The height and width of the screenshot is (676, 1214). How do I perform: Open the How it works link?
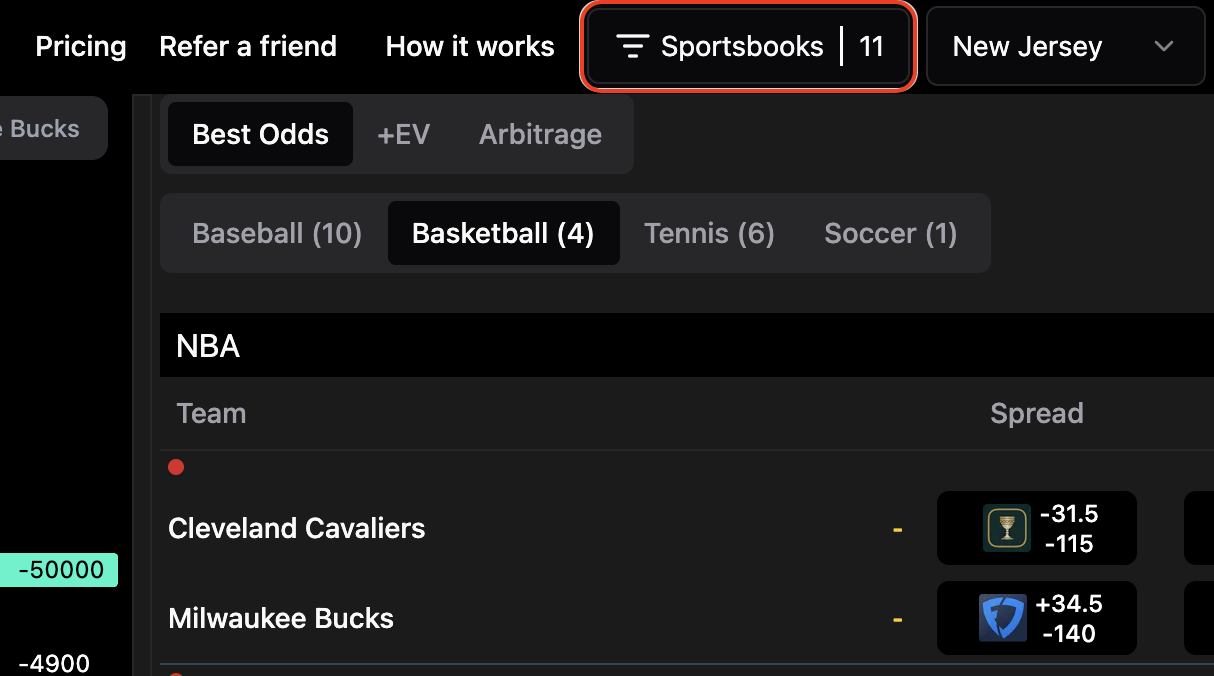470,47
